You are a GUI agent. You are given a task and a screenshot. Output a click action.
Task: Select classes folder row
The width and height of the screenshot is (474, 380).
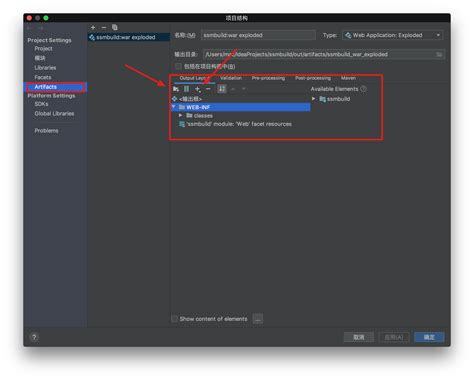coord(199,116)
